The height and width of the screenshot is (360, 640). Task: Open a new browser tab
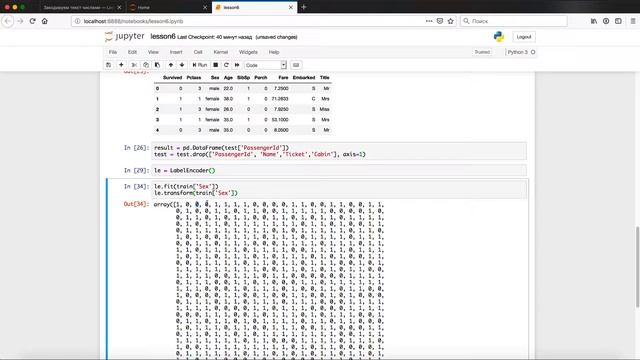tap(304, 7)
